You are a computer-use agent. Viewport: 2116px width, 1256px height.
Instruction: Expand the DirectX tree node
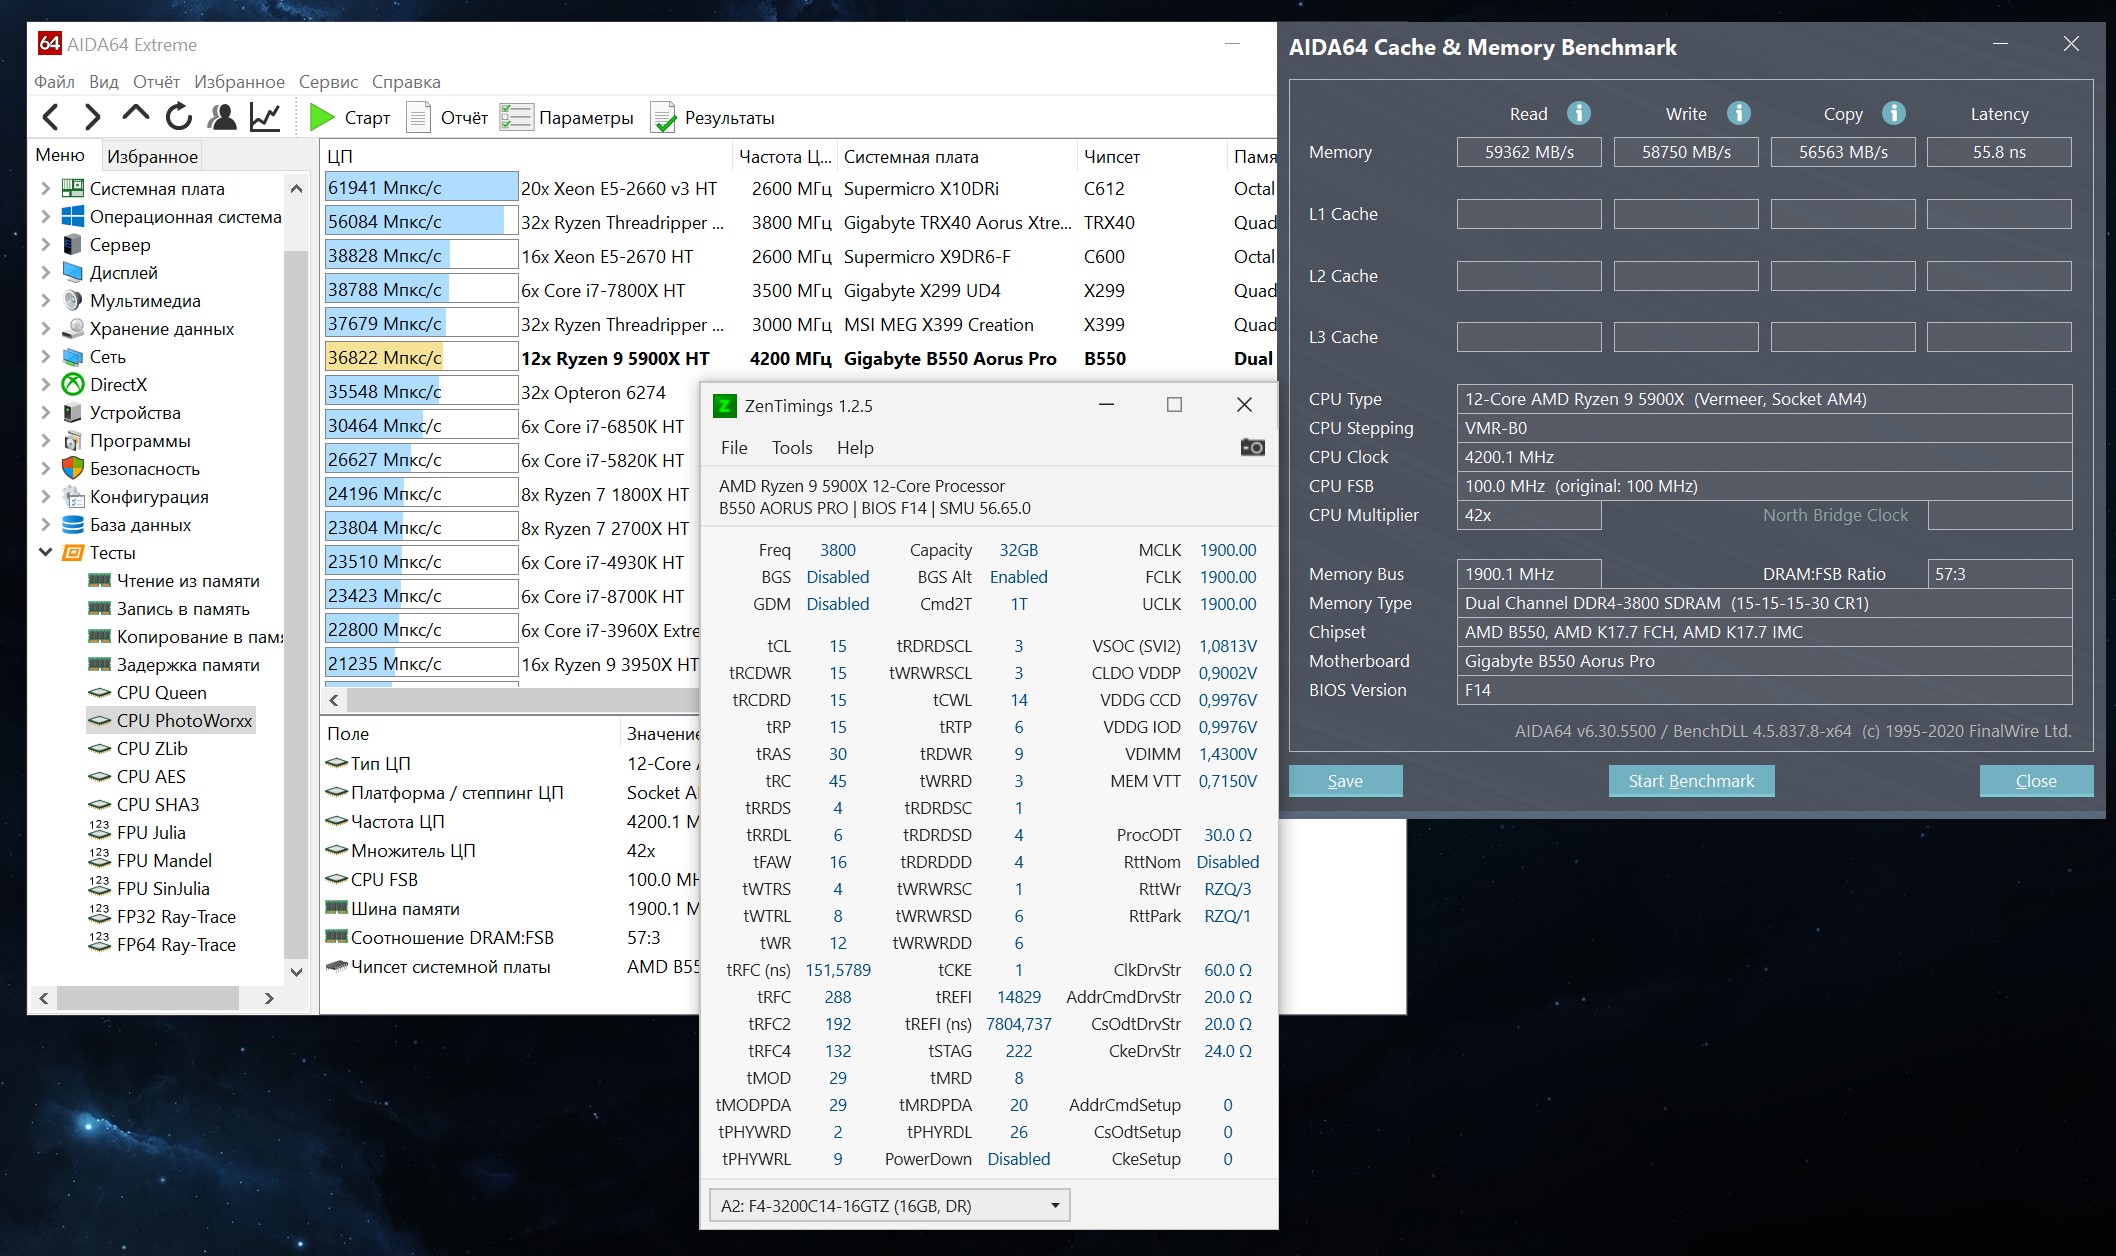pyautogui.click(x=45, y=384)
